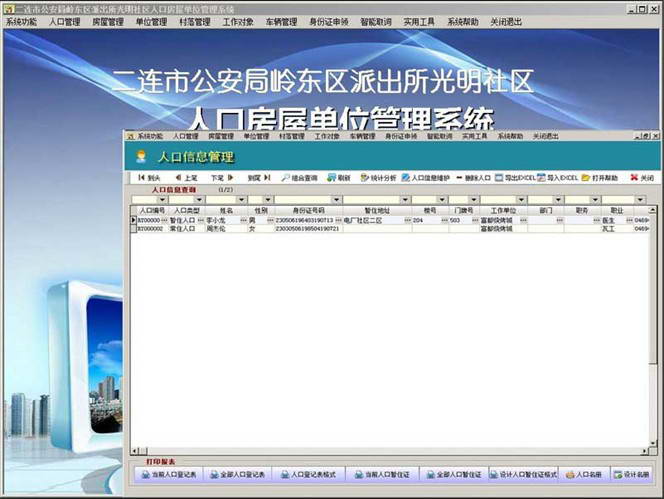Click the 导入EXCEL import tool
The image size is (664, 499).
557,178
